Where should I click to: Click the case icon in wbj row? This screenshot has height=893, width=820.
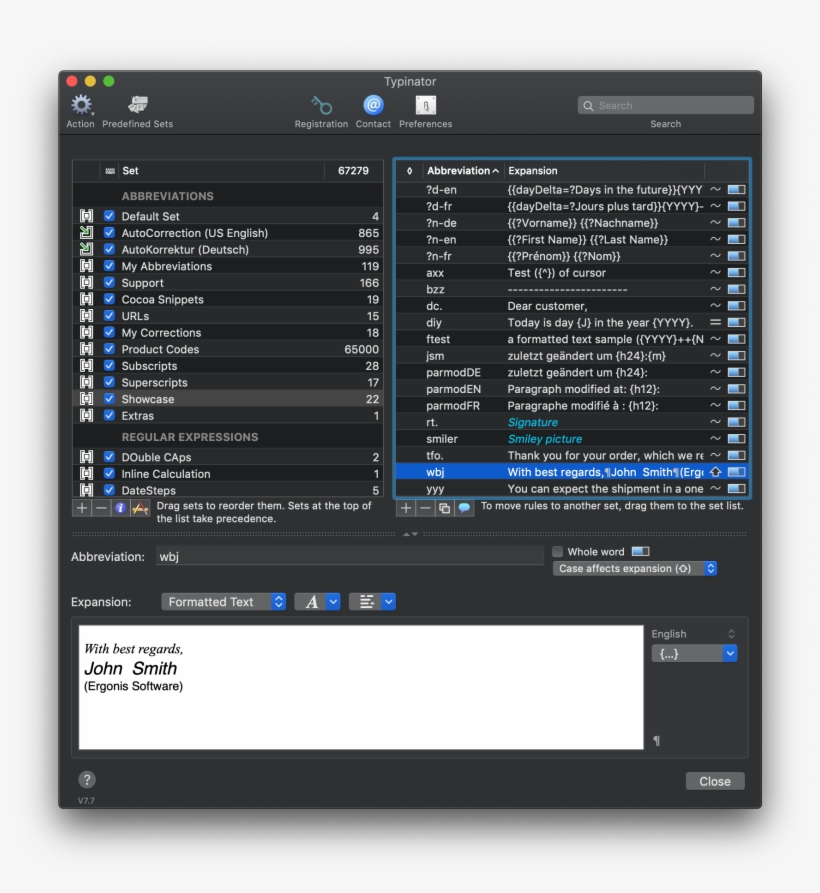pos(715,472)
